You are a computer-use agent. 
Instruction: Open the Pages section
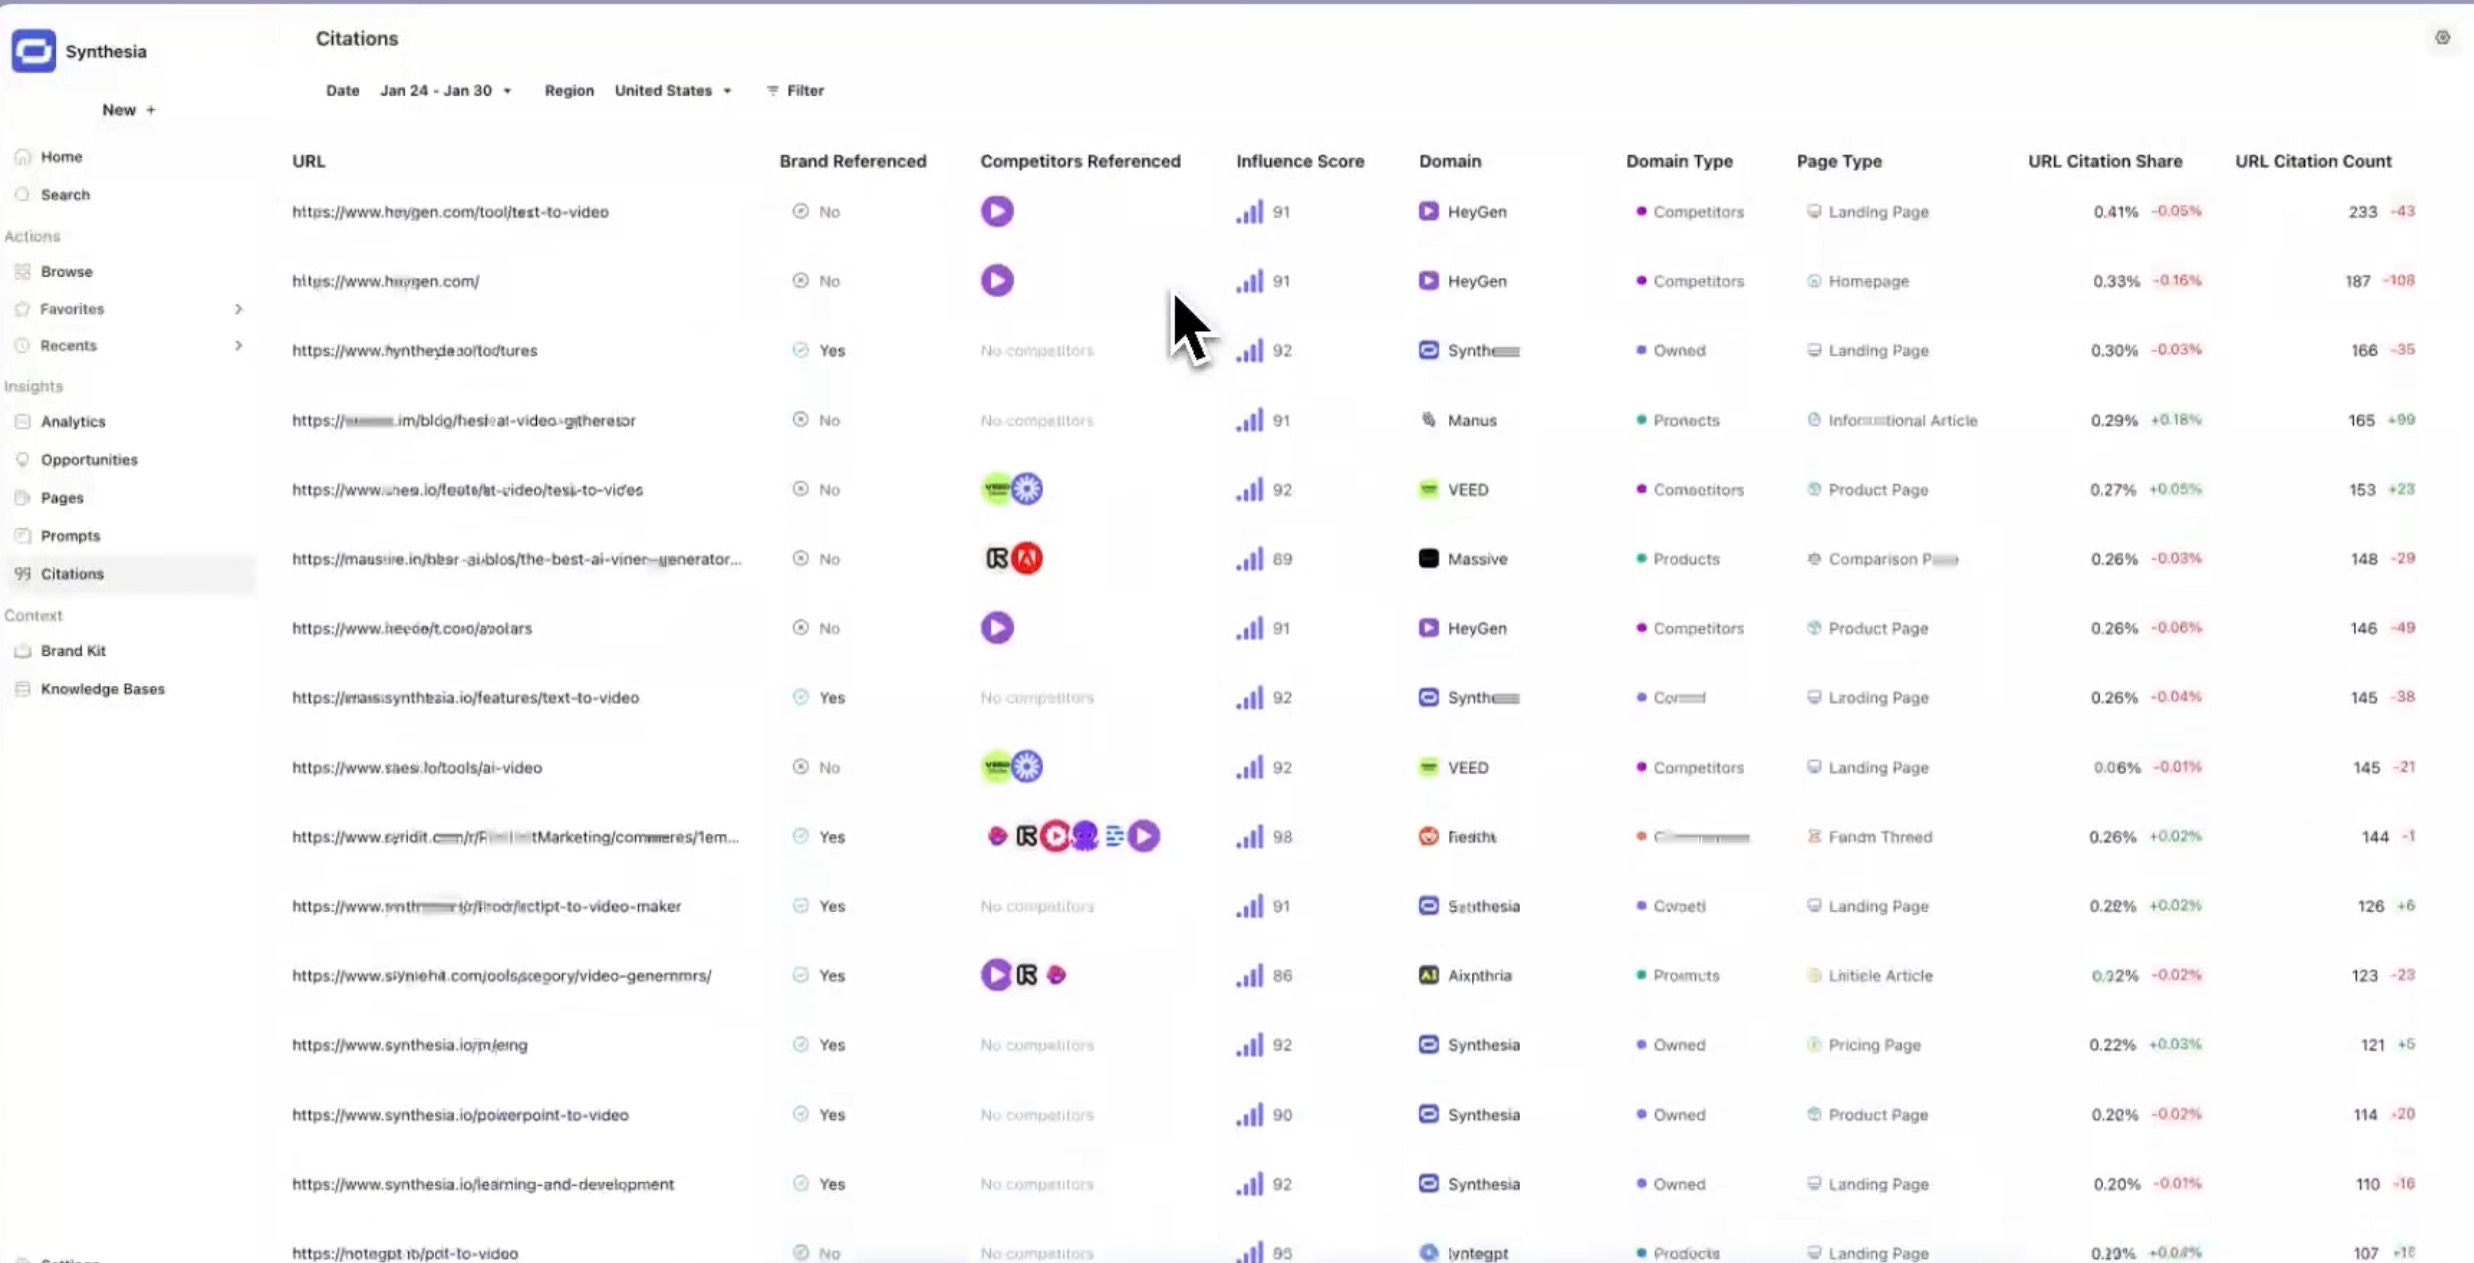[62, 498]
